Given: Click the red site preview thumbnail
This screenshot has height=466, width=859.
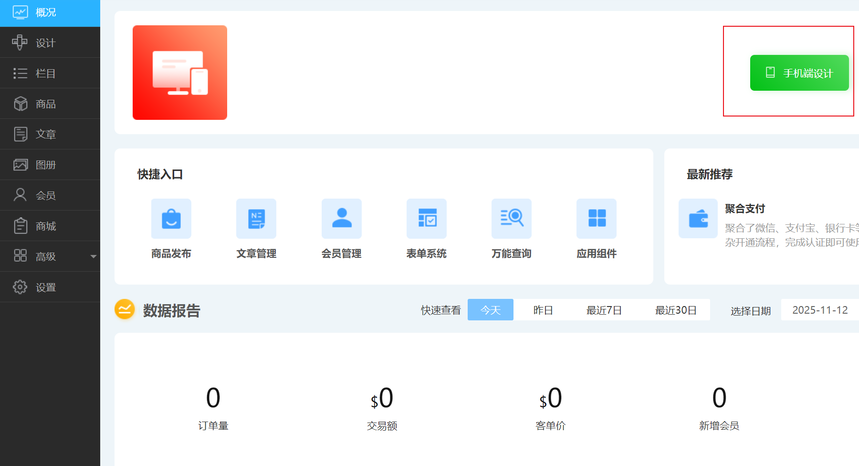Looking at the screenshot, I should (180, 73).
